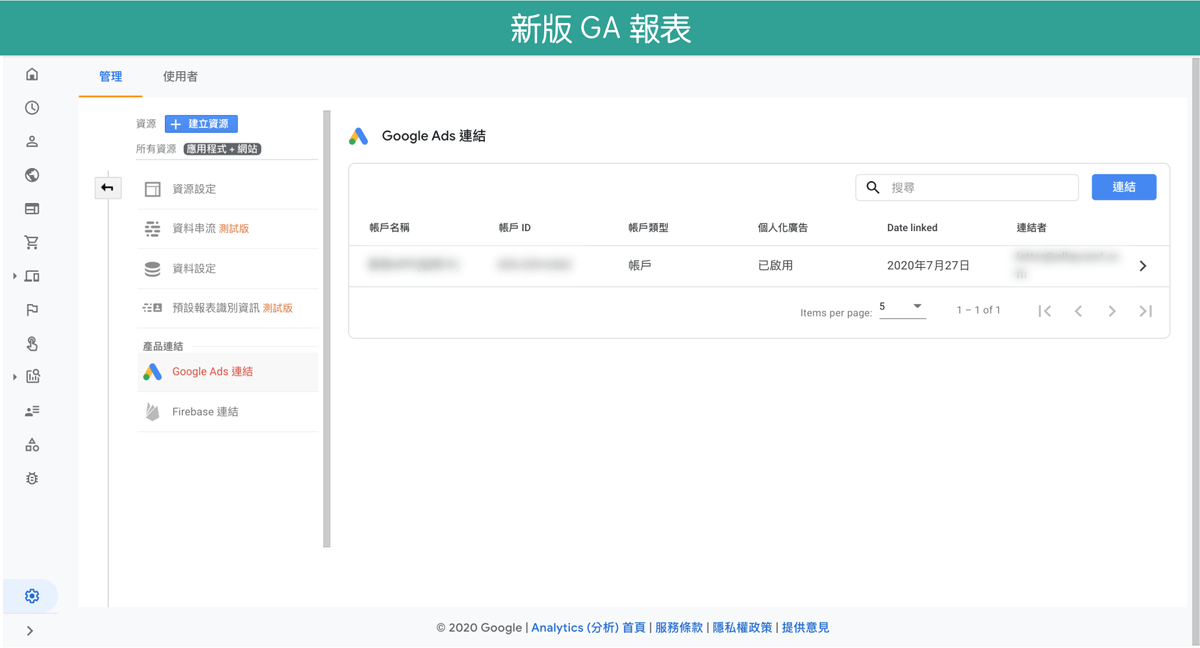Open Firebase 連結 menu item
Image resolution: width=1200 pixels, height=648 pixels.
click(228, 412)
